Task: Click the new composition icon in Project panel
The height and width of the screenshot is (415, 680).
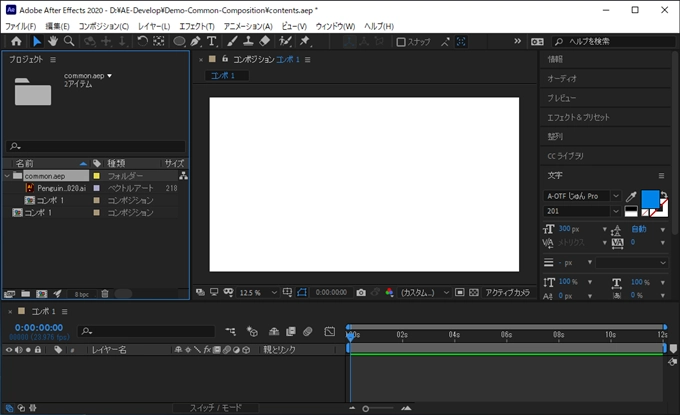Action: (42, 294)
